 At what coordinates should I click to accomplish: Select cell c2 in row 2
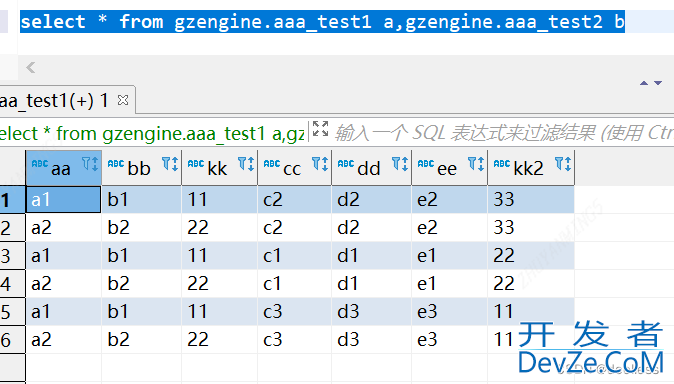pos(295,227)
